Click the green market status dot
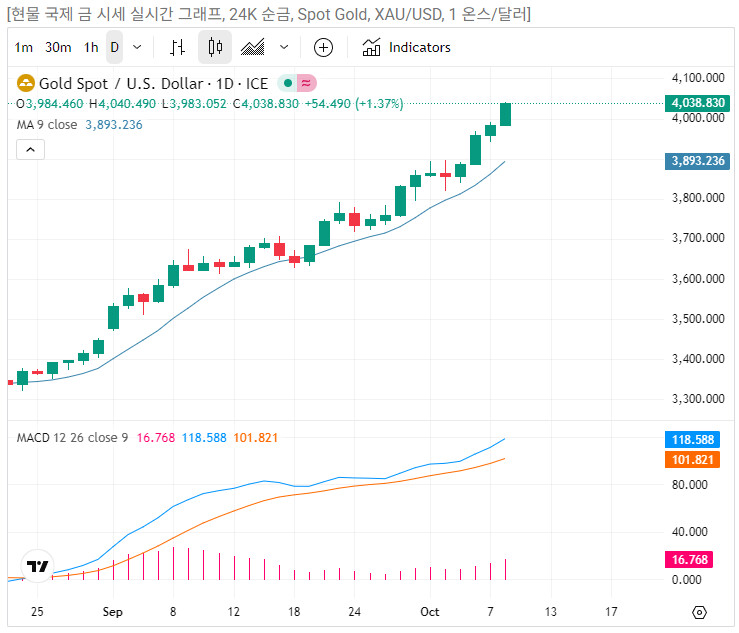Image resolution: width=739 pixels, height=633 pixels. [287, 83]
